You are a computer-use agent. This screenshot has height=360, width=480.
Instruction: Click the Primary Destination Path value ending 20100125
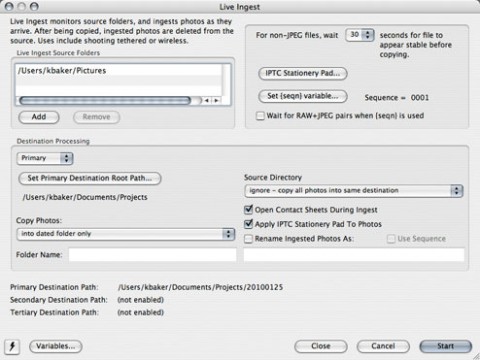[200, 287]
